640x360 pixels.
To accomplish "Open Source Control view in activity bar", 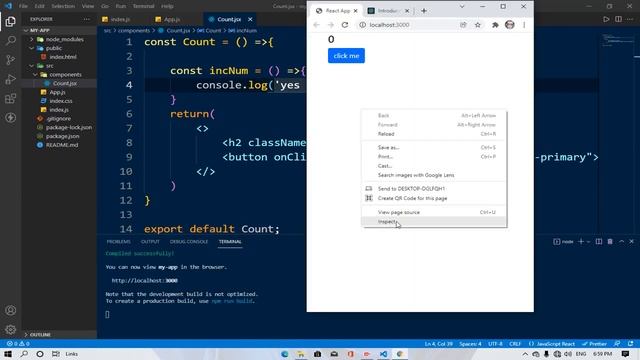I will click(x=11, y=60).
